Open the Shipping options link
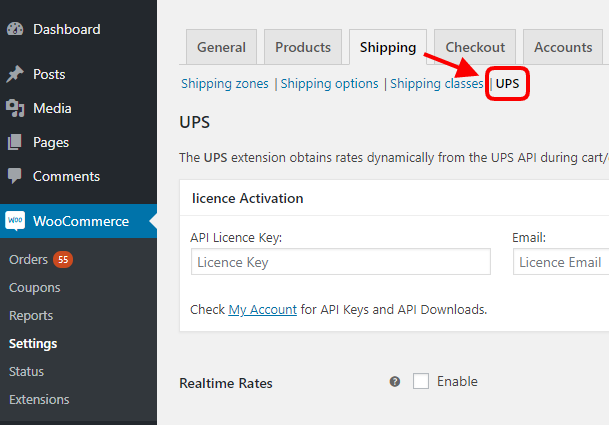Screen dimensions: 609x425 329,84
